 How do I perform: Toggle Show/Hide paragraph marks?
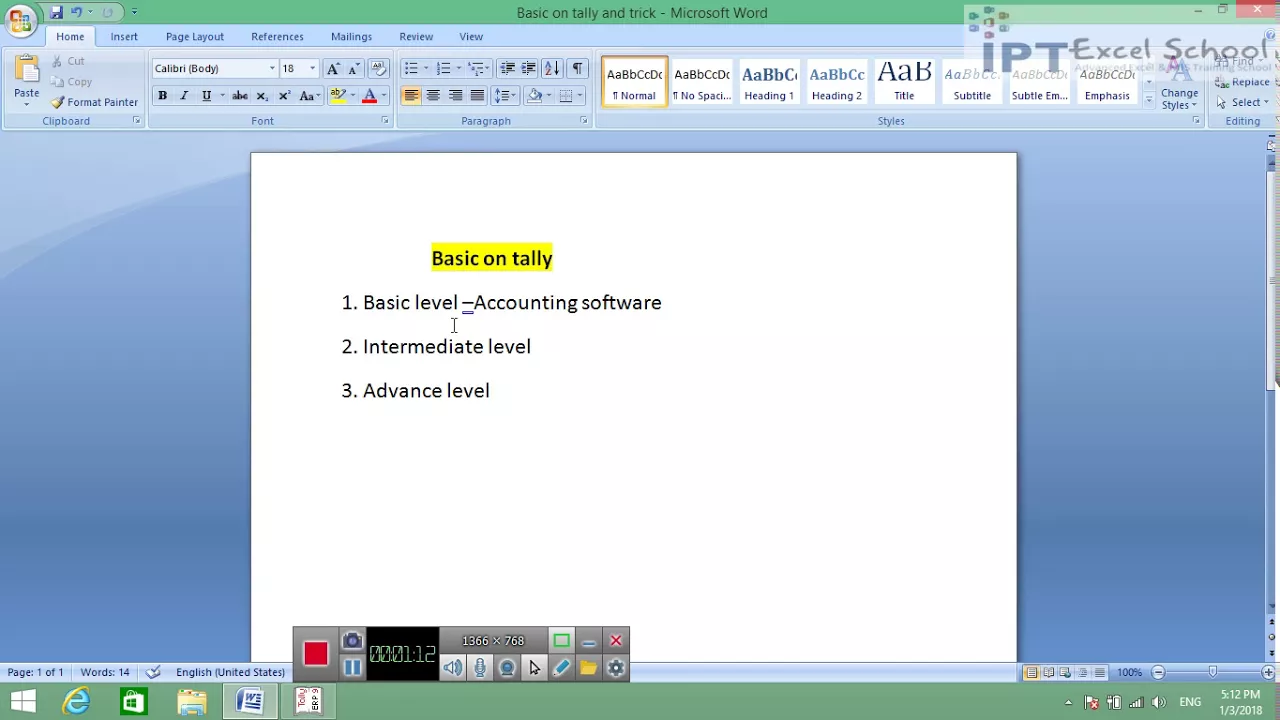(577, 69)
